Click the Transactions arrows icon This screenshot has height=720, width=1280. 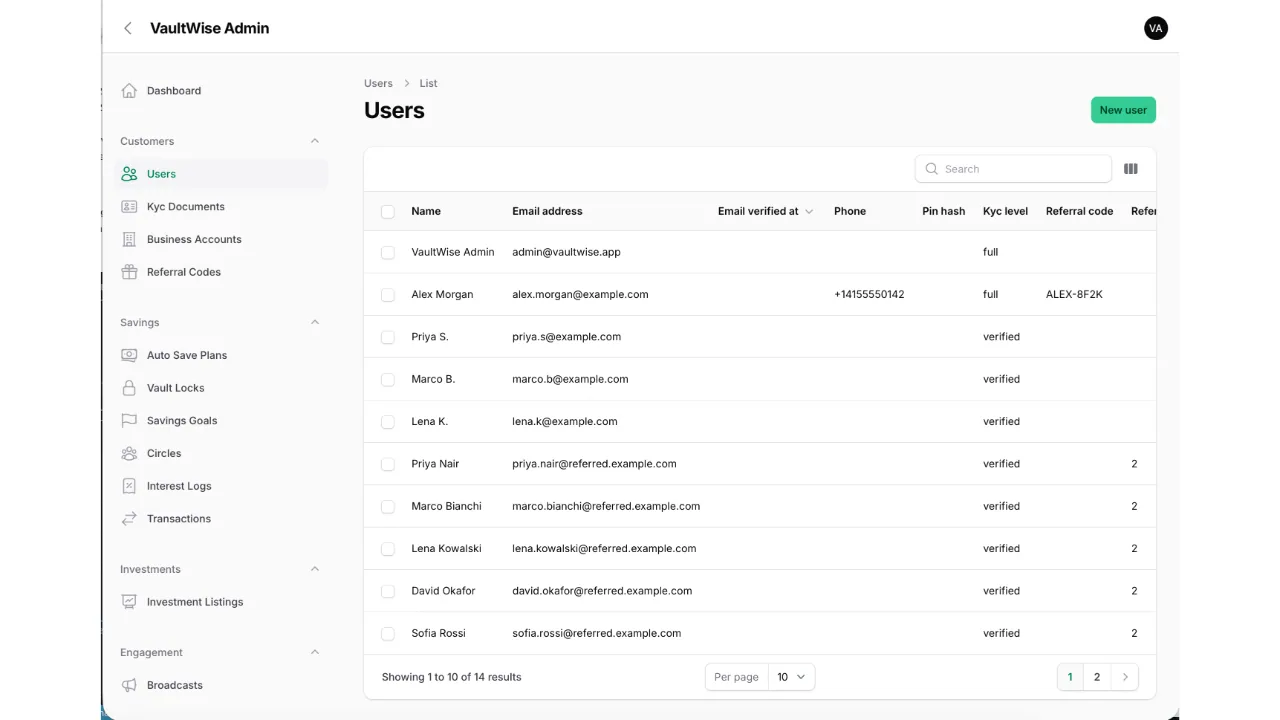pyautogui.click(x=129, y=519)
